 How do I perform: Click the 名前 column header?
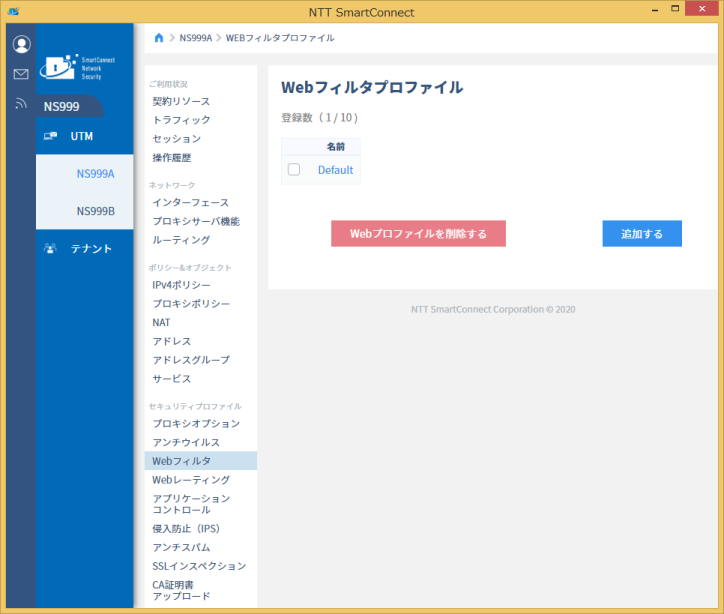coord(336,147)
